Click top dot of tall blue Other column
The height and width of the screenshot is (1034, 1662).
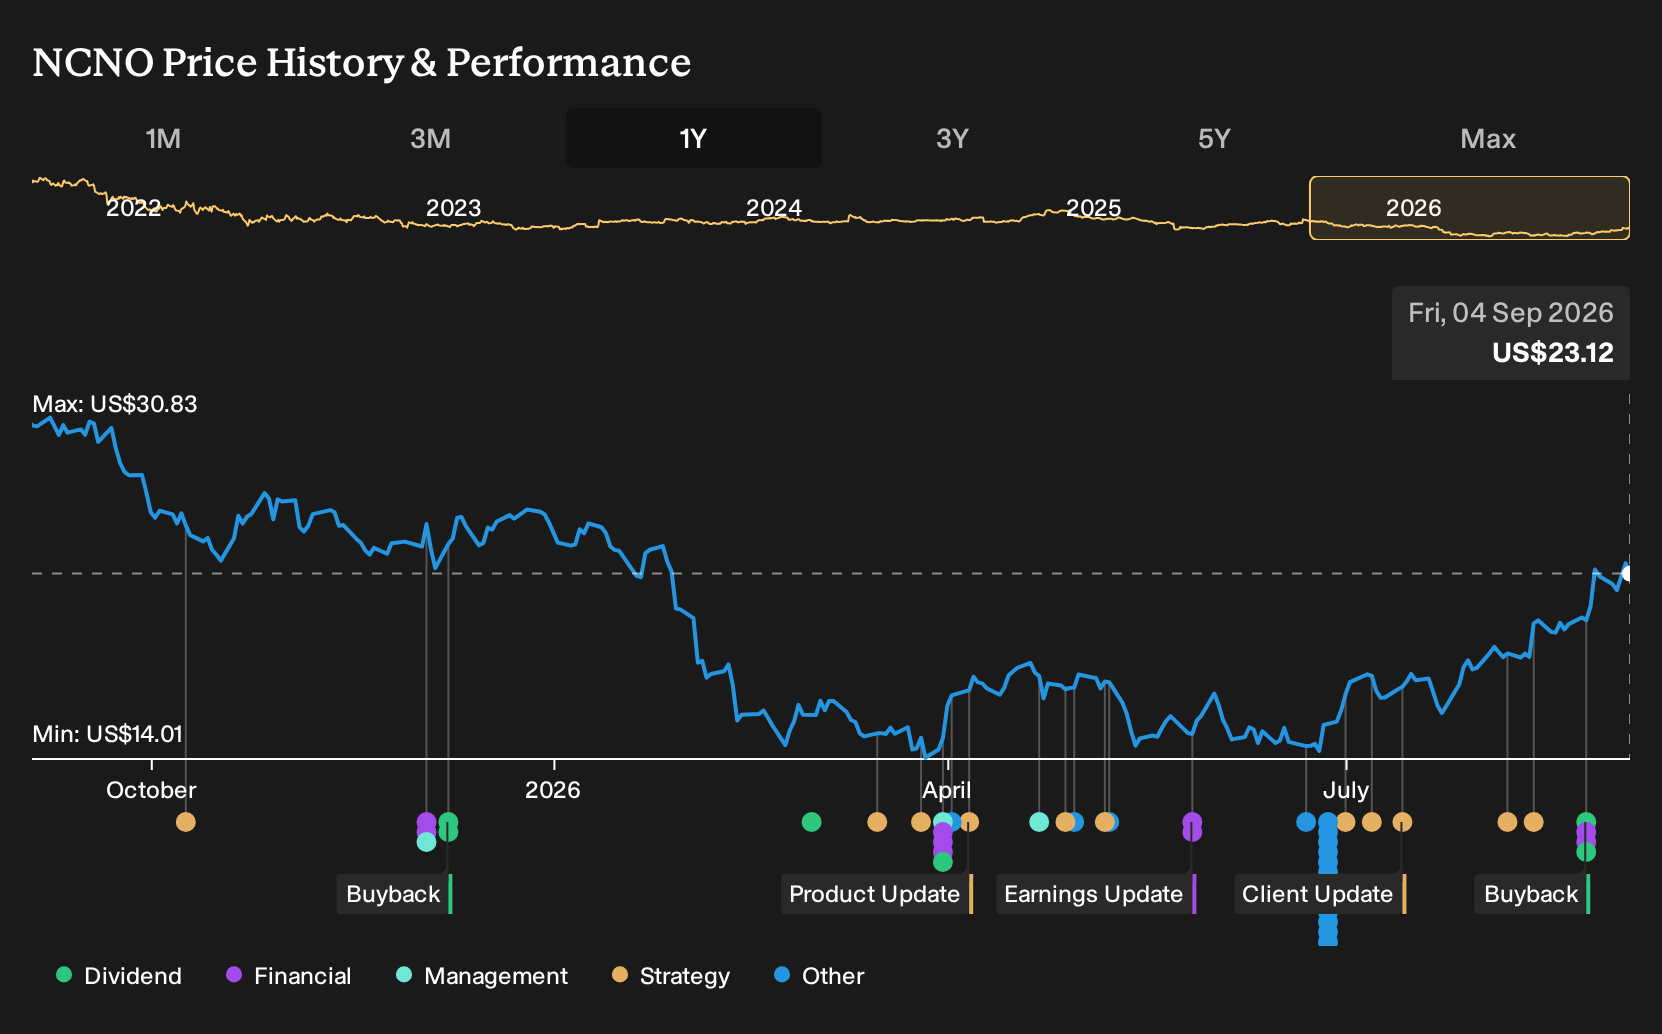coord(1328,822)
